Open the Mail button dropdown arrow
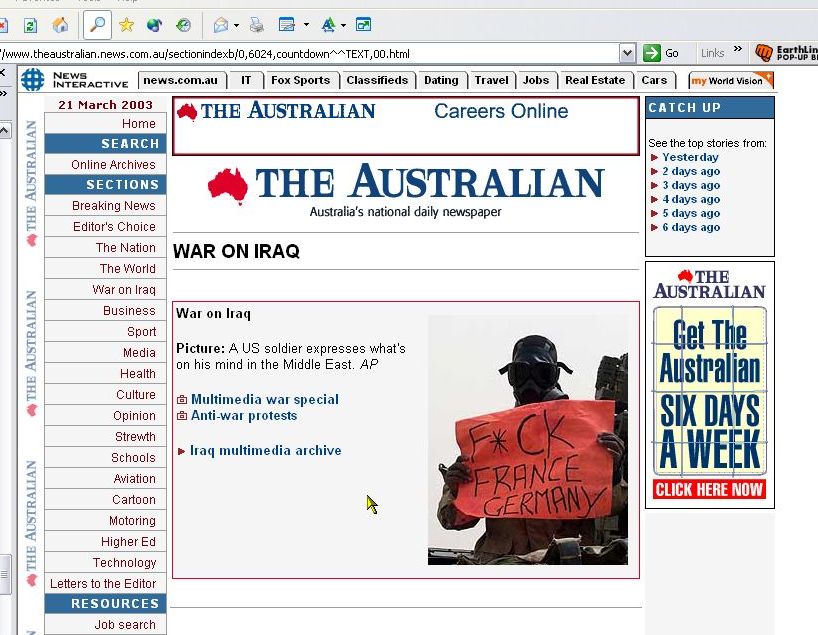 (235, 25)
